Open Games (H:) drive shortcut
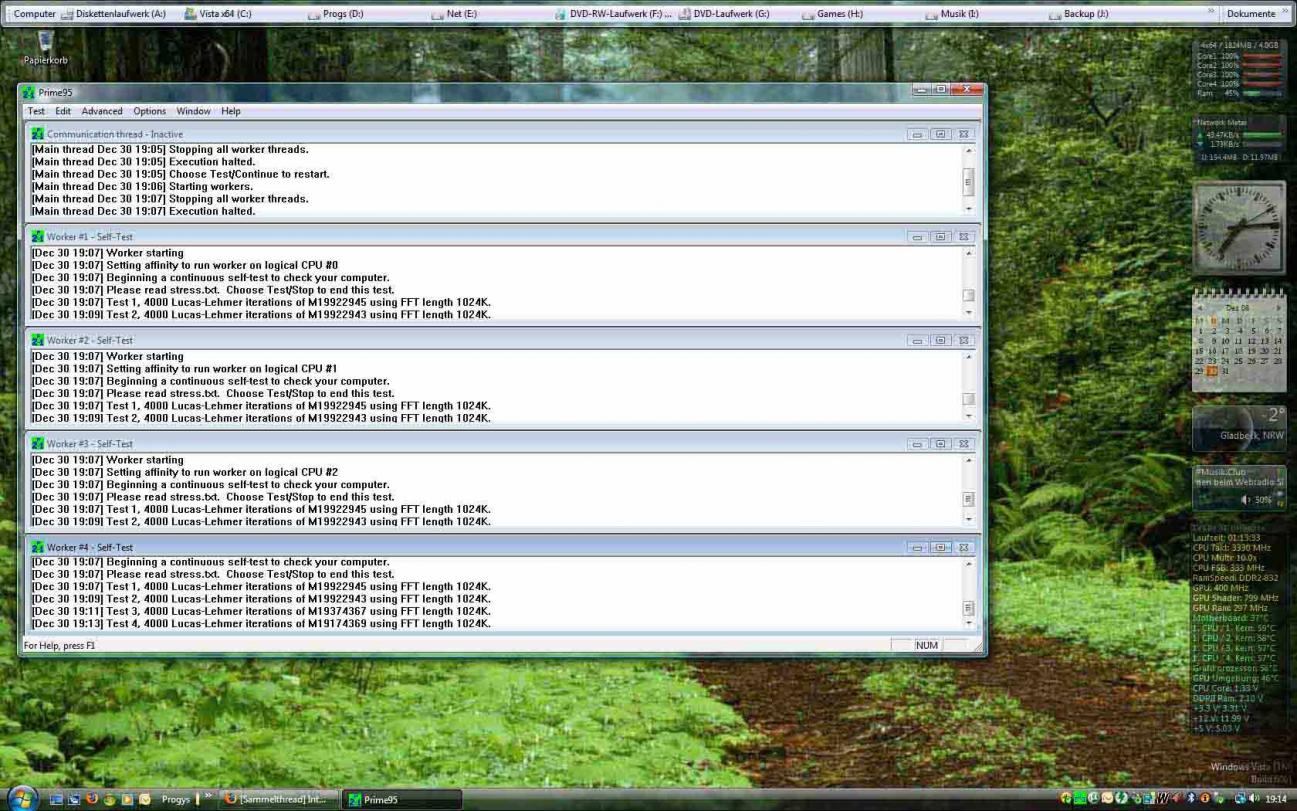The width and height of the screenshot is (1297, 811). click(832, 14)
